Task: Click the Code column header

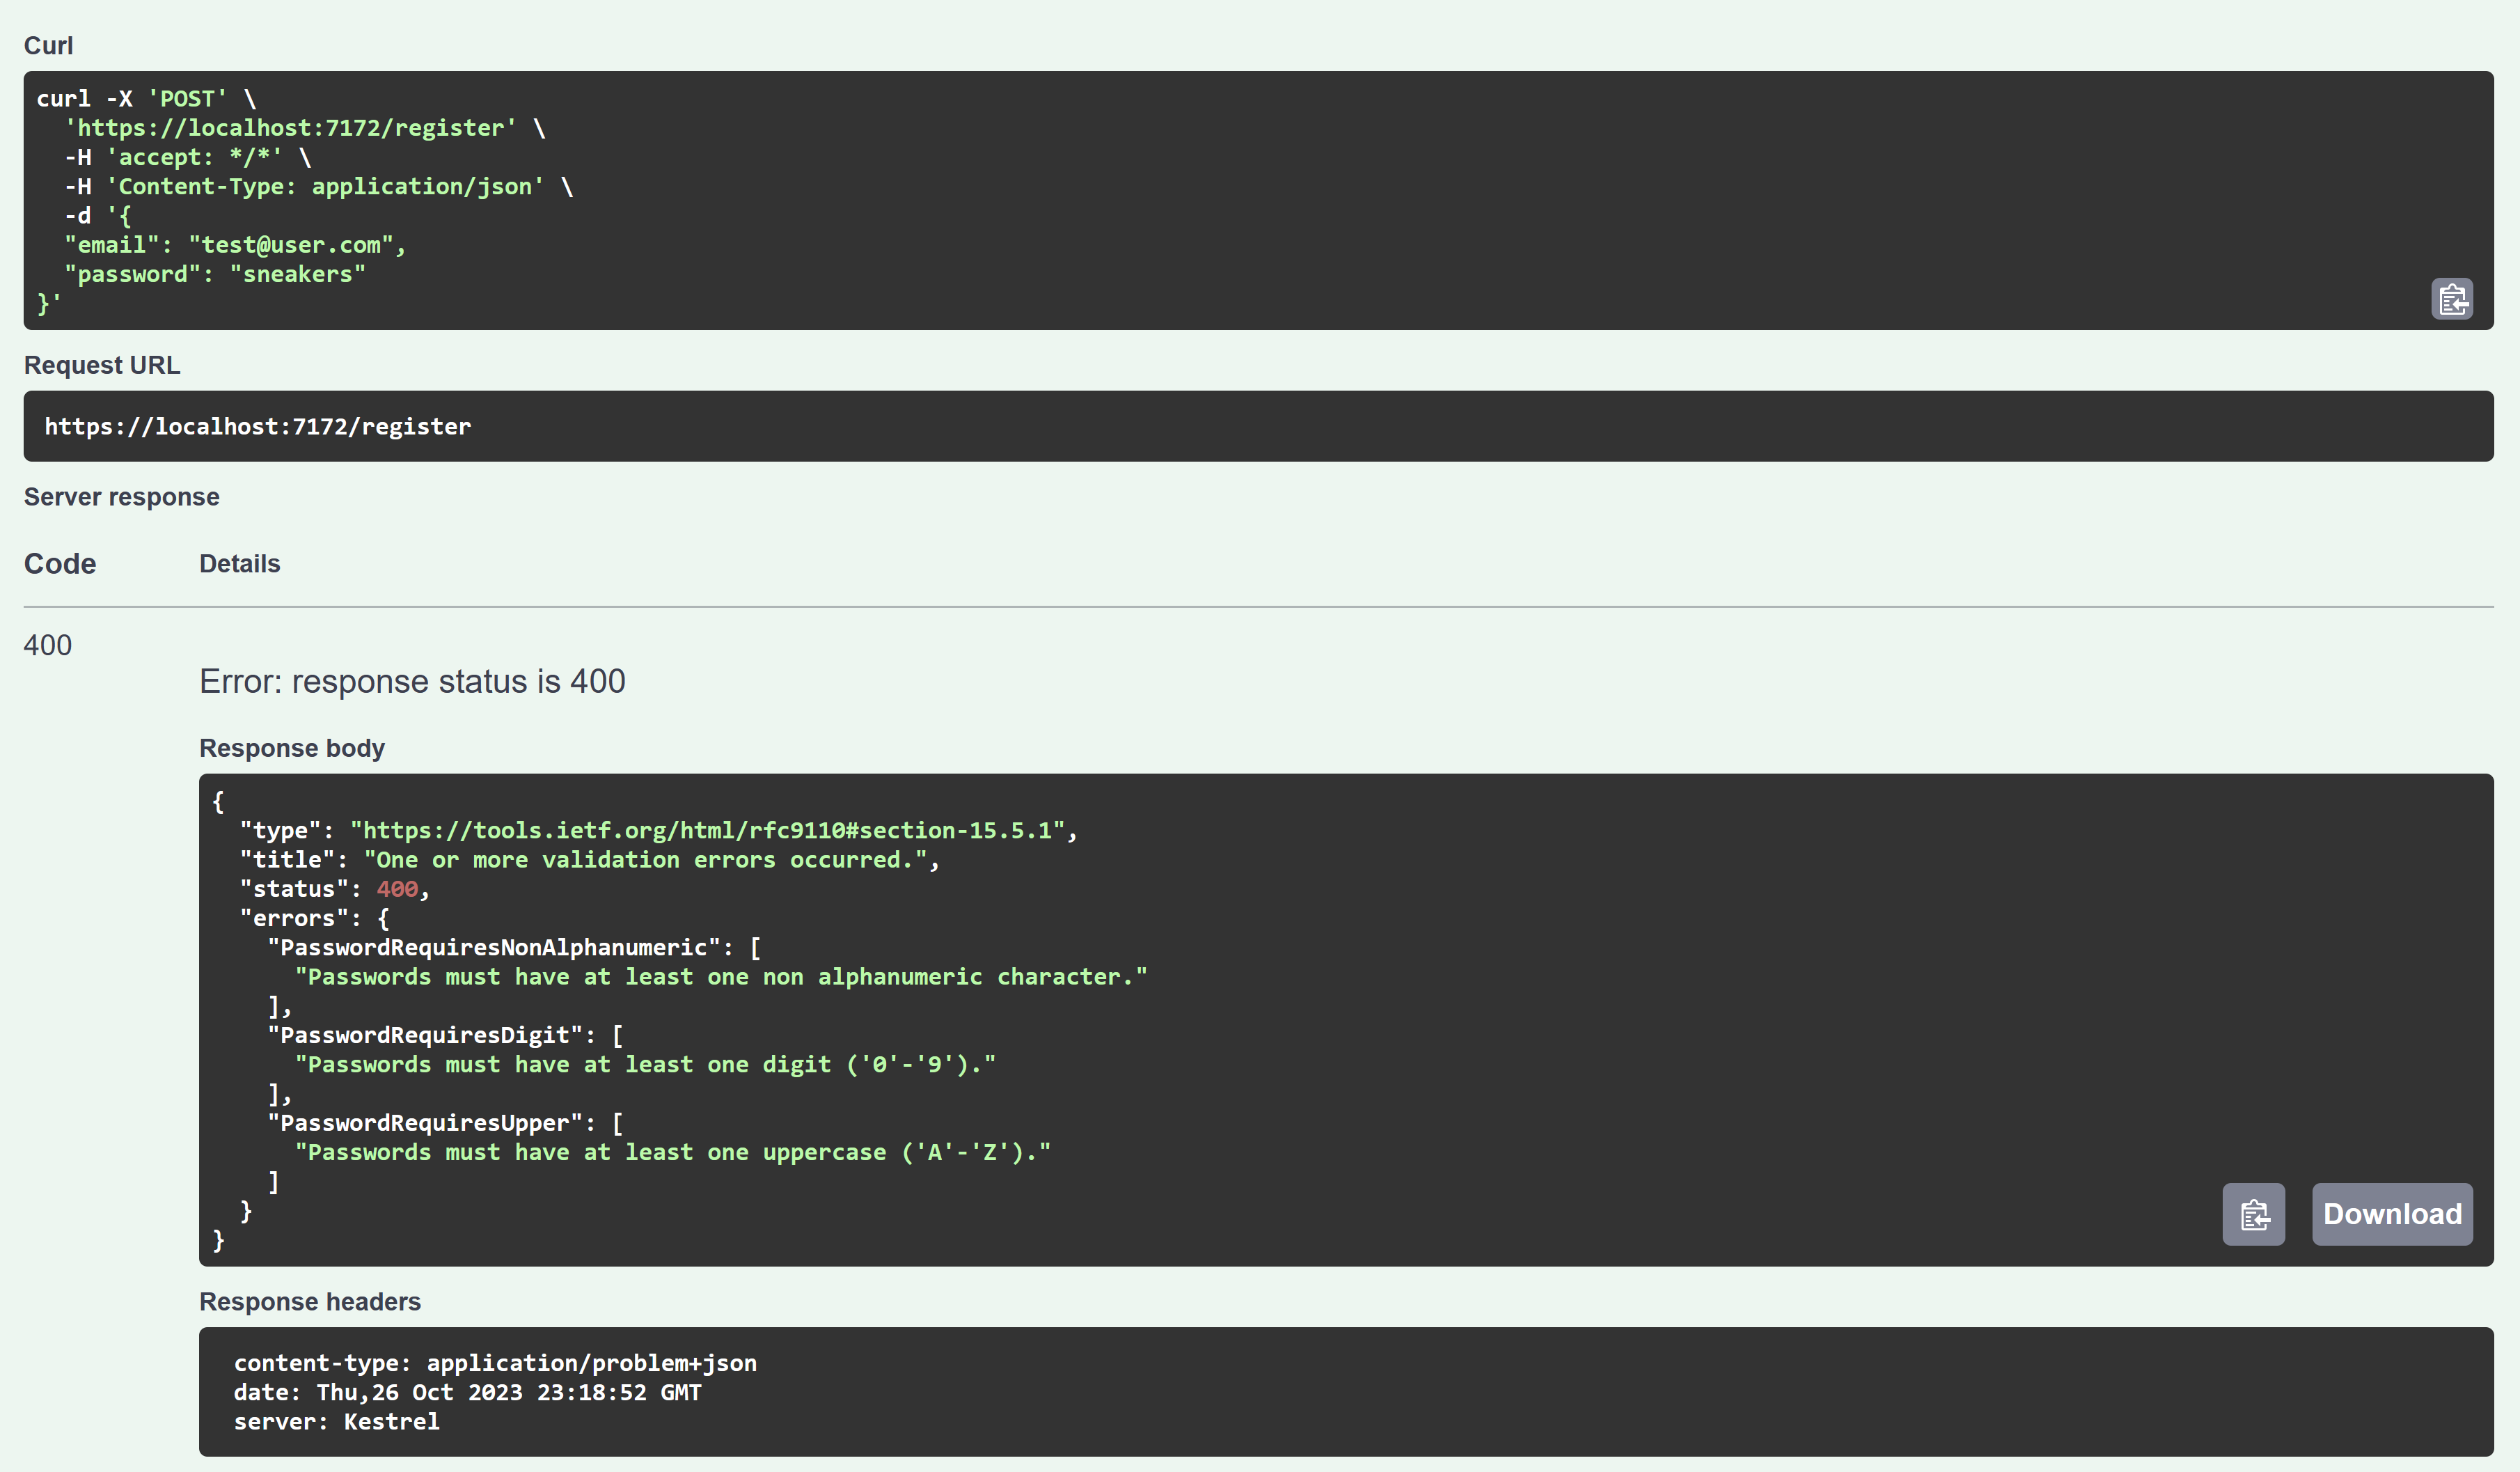Action: pos(60,564)
